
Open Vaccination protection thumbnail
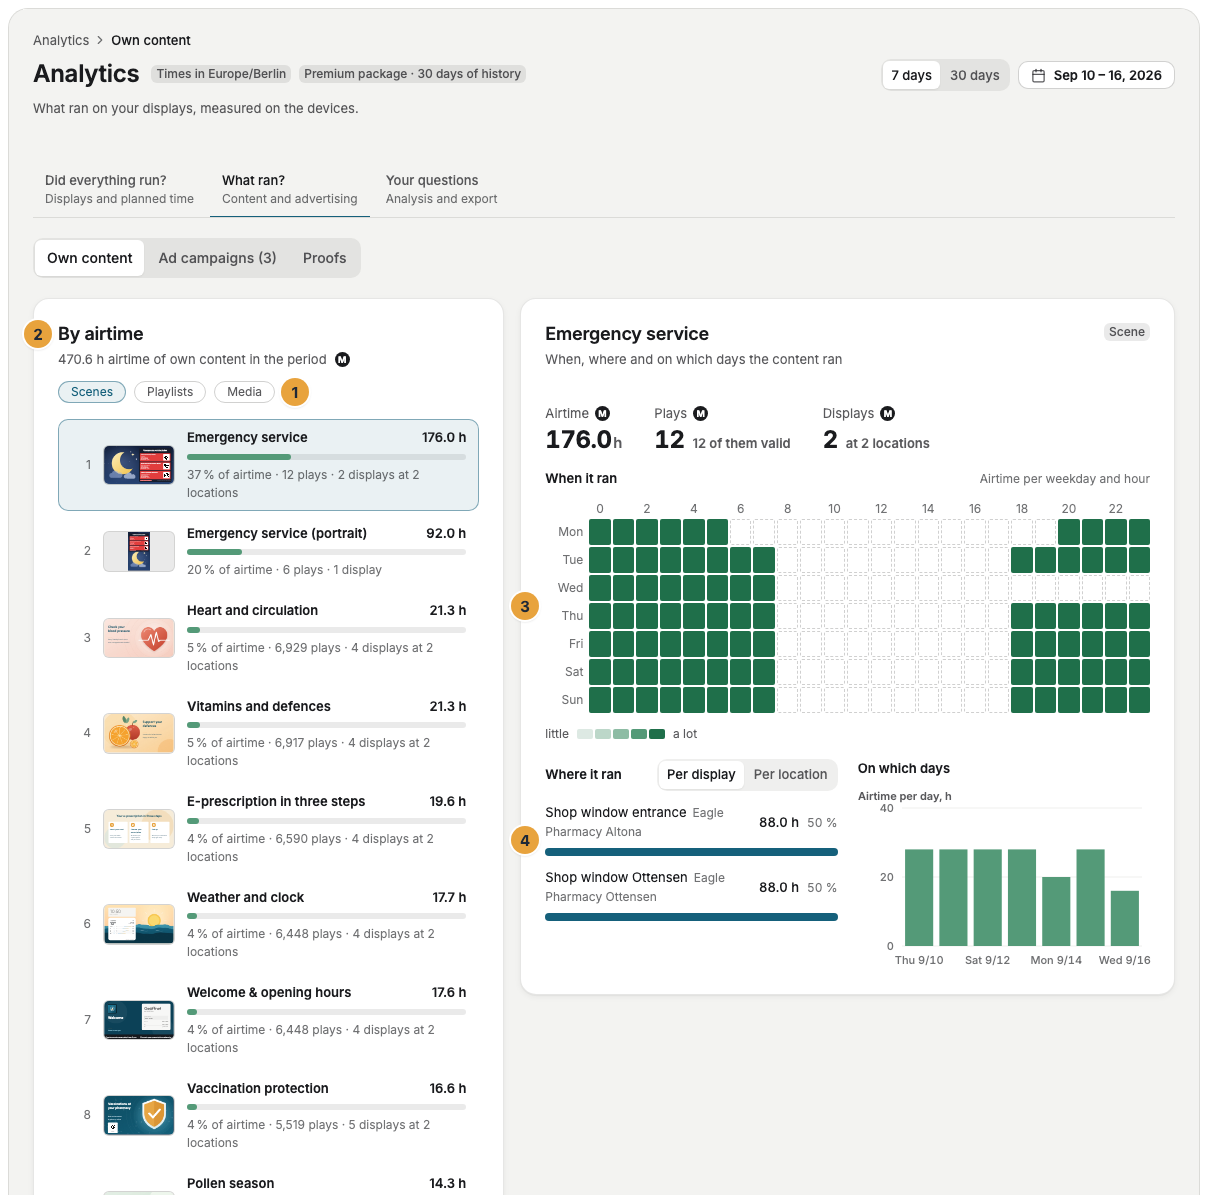click(139, 1115)
